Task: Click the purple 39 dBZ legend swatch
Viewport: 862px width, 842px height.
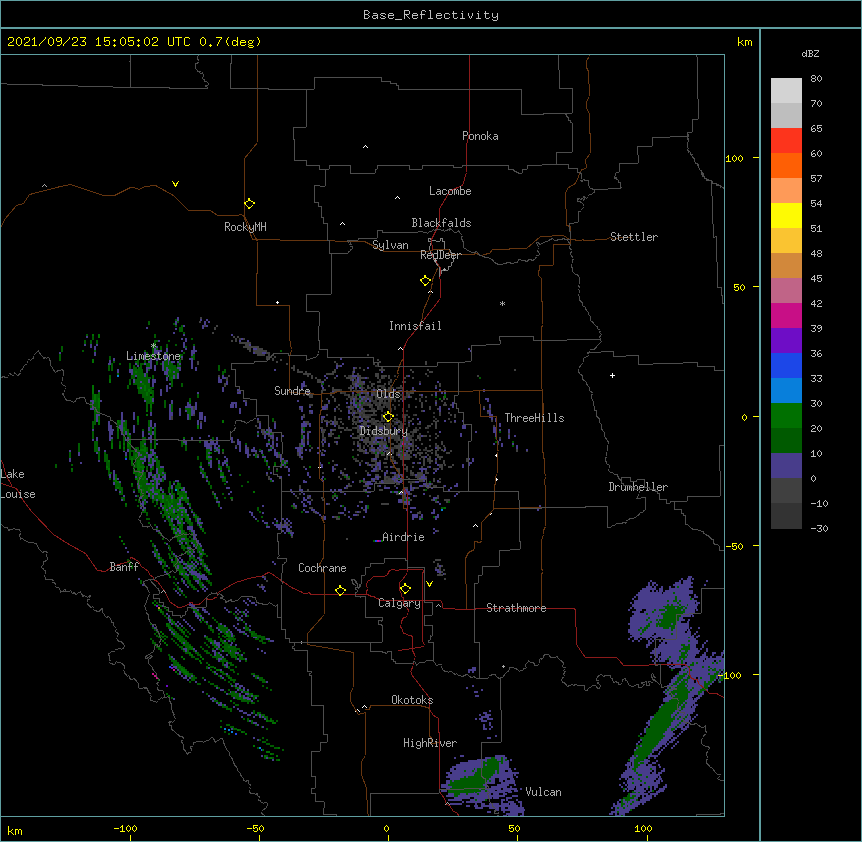Action: click(786, 341)
